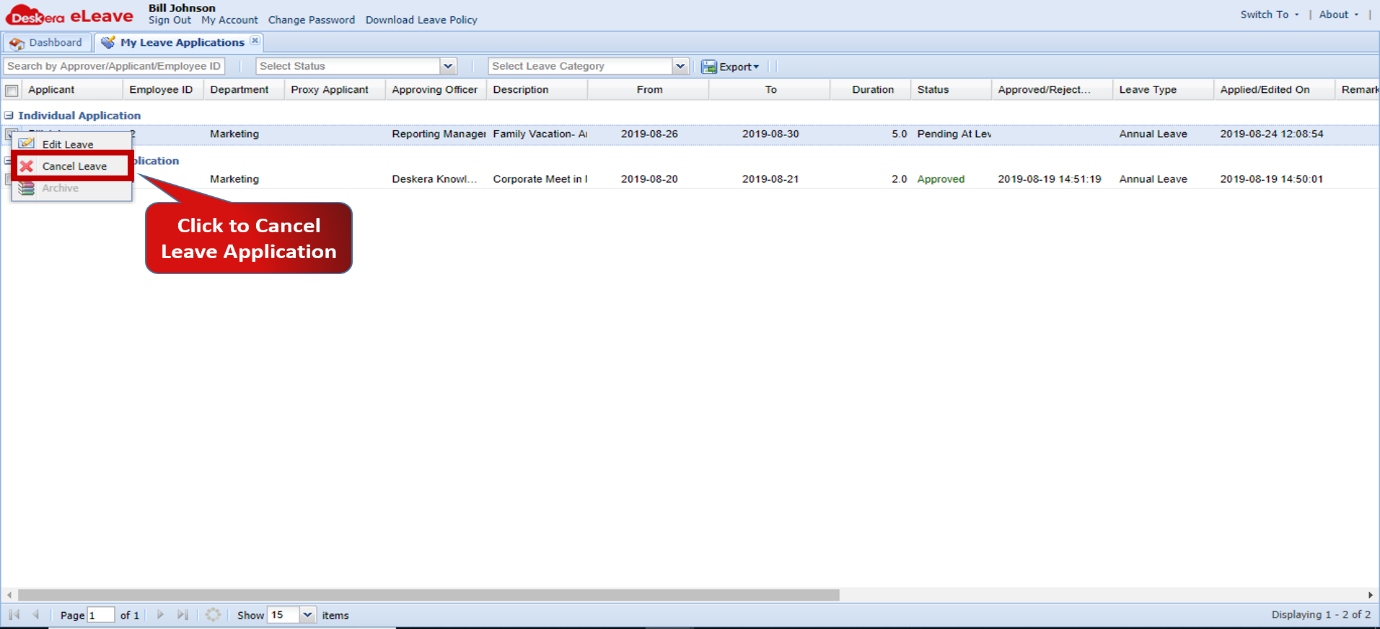Viewport: 1380px width, 629px height.
Task: Uncheck the first Individual Application row checkbox
Action: 11,134
